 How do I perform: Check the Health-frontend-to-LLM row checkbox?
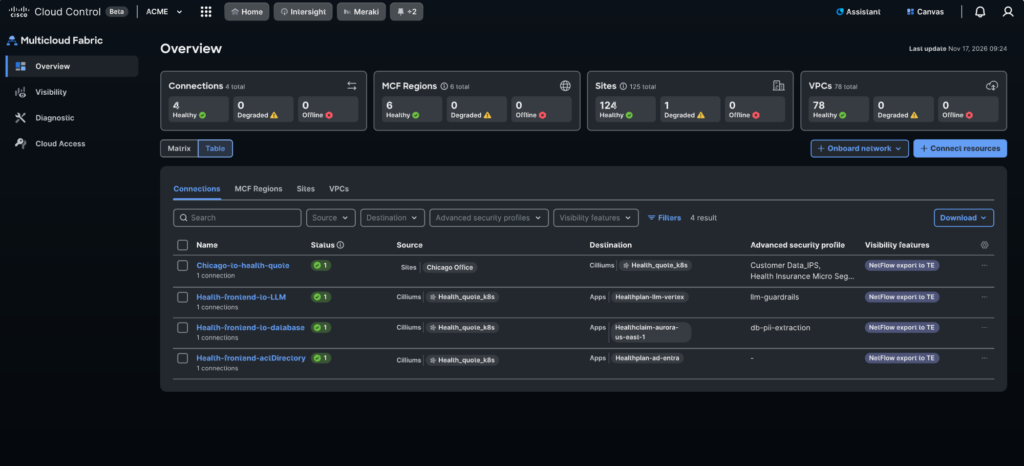point(183,297)
